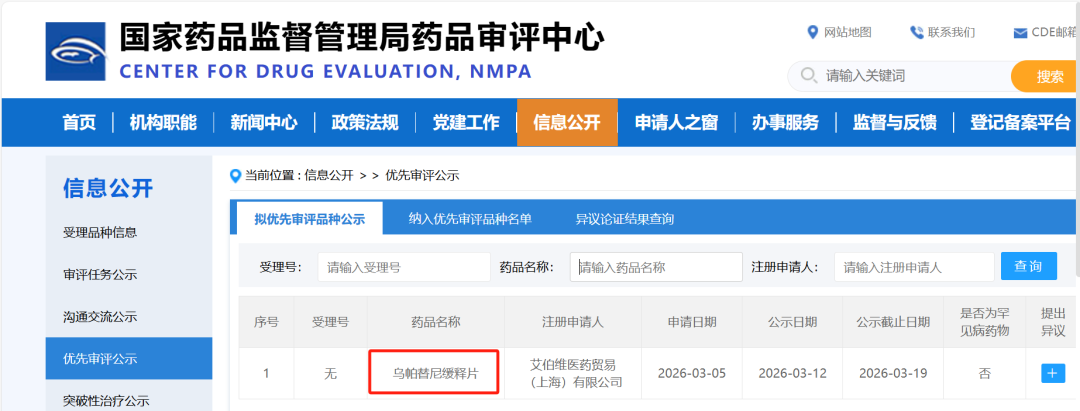Click the CDE mailbox envelope icon
The width and height of the screenshot is (1080, 411).
coord(1020,33)
